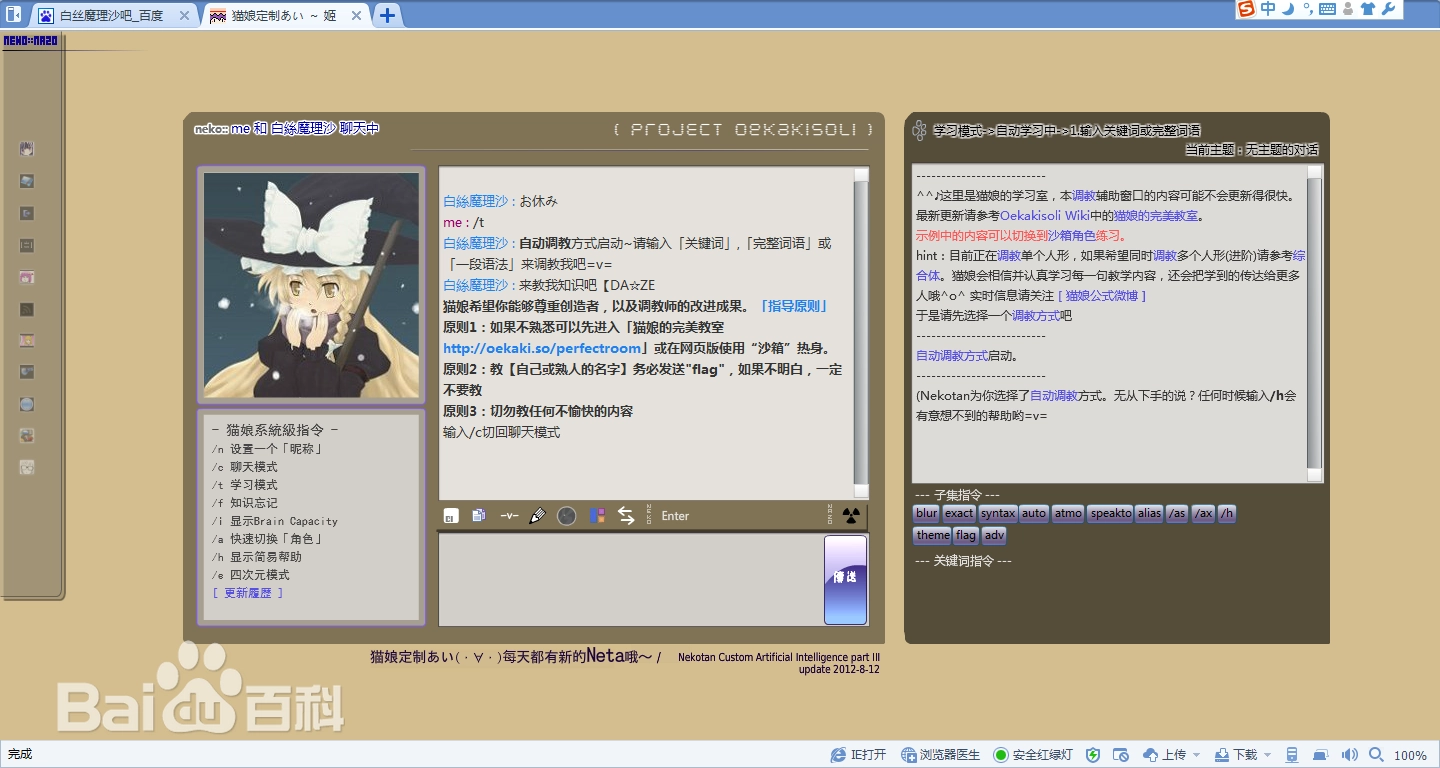Click the copy documents icon in chat toolbar
This screenshot has height=768, width=1440.
[x=479, y=516]
